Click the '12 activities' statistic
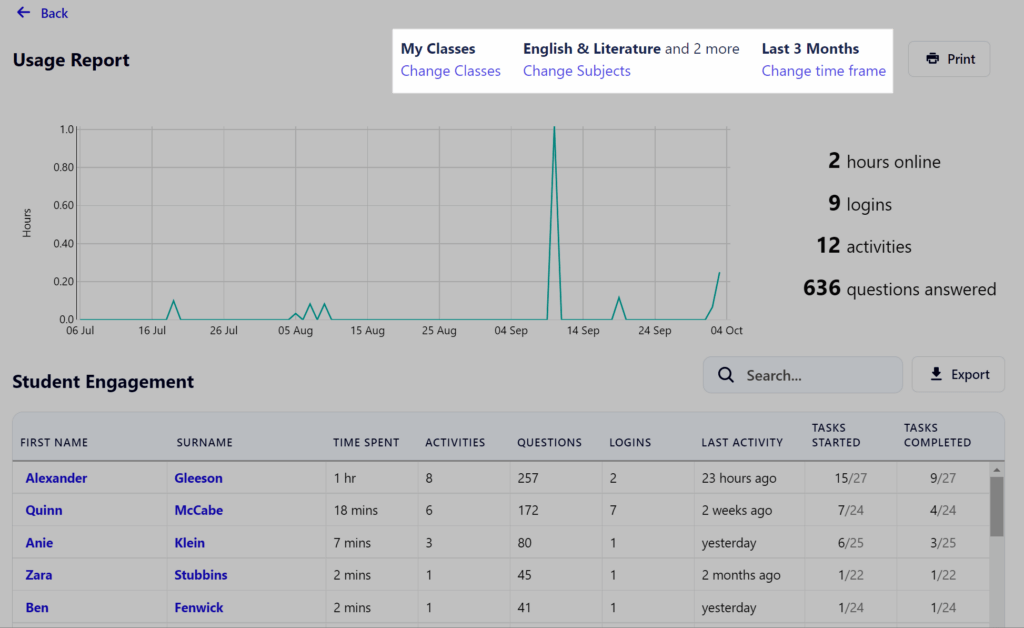The image size is (1024, 628). click(863, 245)
